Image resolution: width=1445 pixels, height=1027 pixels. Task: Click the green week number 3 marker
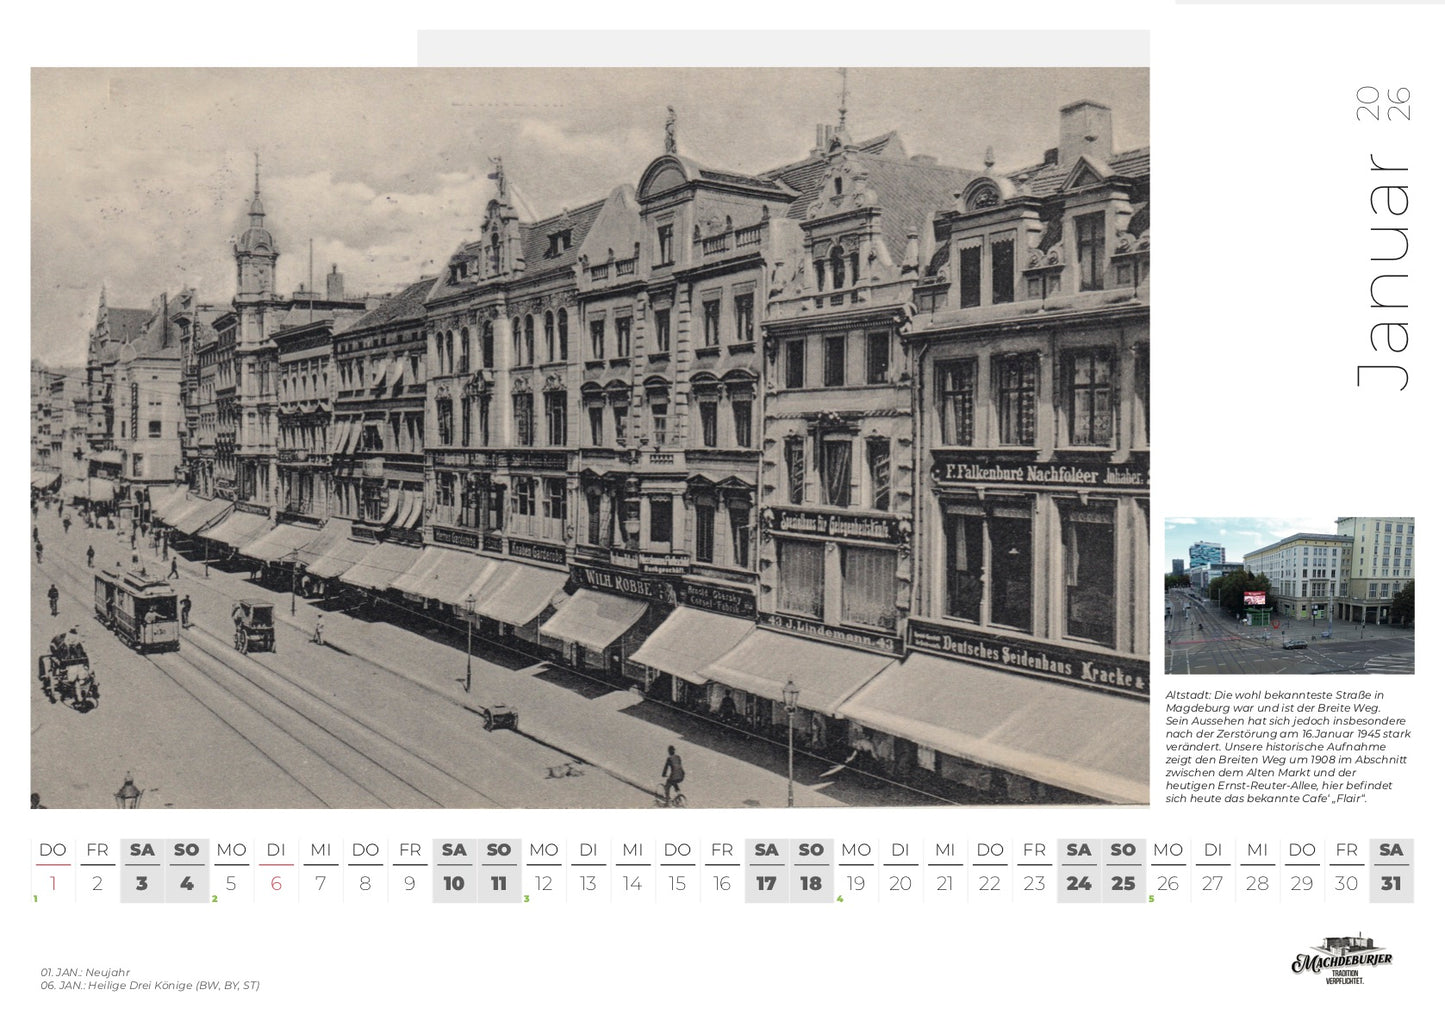524,898
